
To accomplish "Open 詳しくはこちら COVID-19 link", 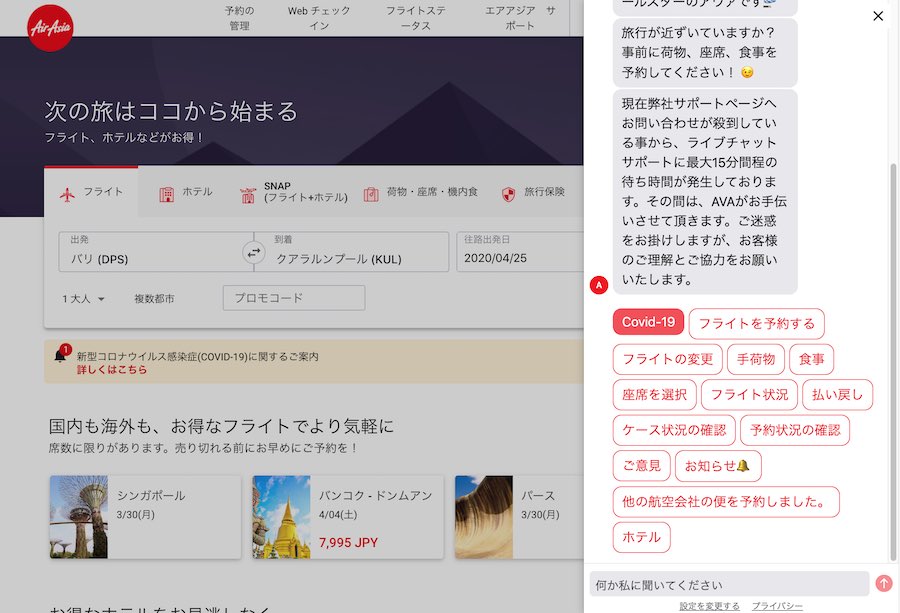I will (x=112, y=370).
